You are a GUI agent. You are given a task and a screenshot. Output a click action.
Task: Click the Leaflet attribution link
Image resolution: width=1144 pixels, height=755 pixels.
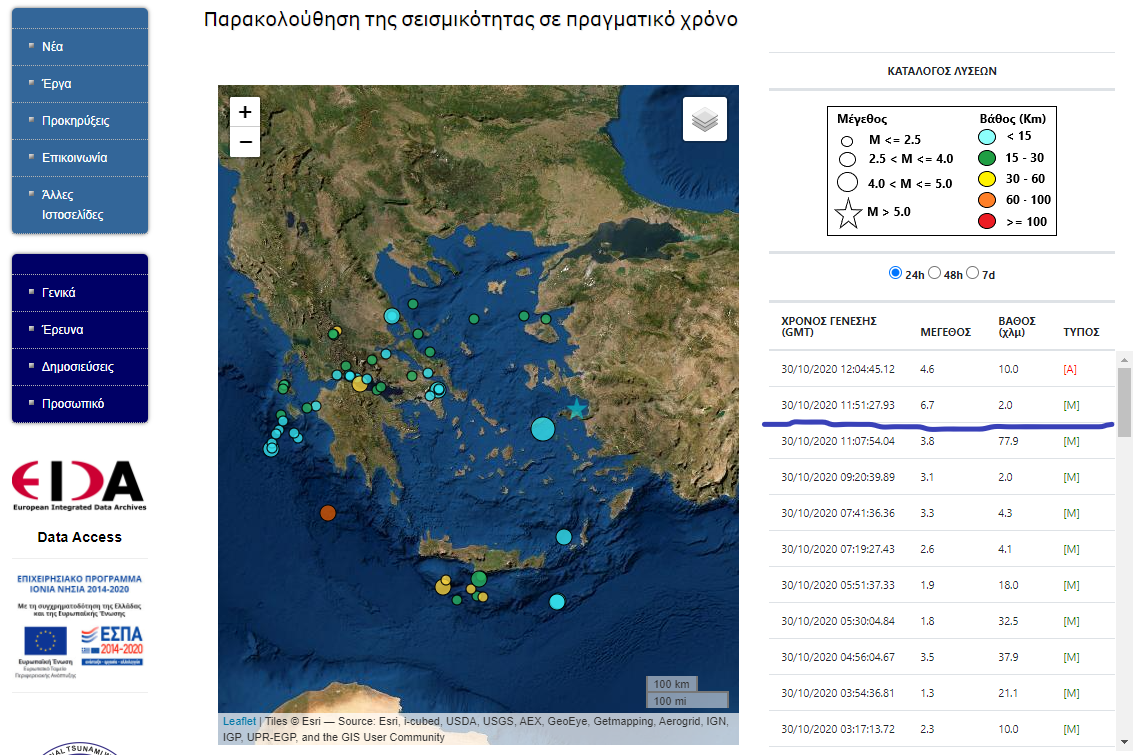(x=239, y=721)
